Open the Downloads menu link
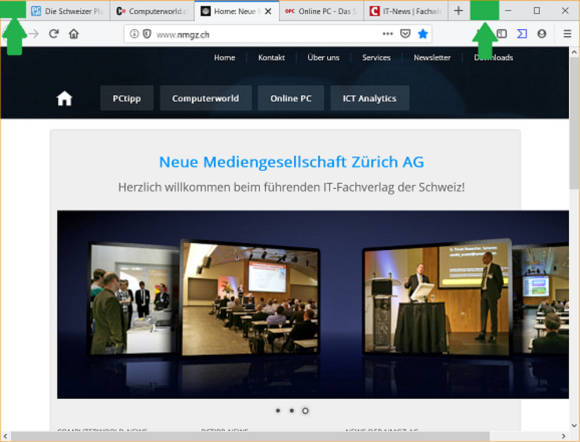Image resolution: width=580 pixels, height=442 pixels. click(493, 58)
